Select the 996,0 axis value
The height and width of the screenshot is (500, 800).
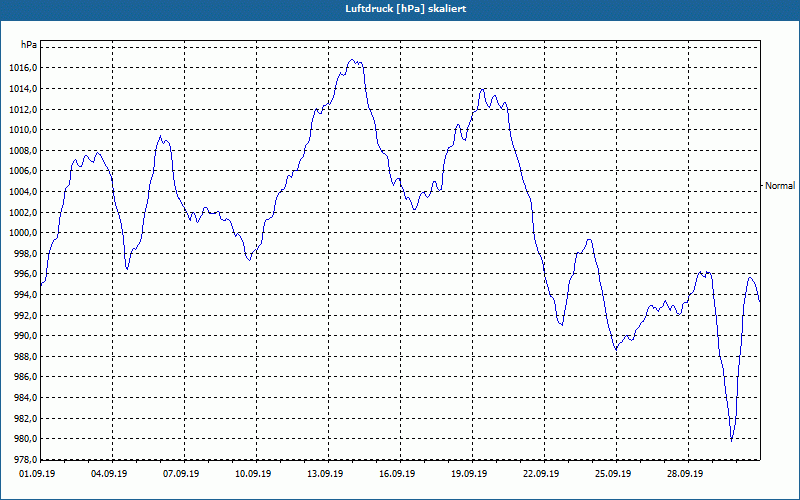tap(28, 274)
